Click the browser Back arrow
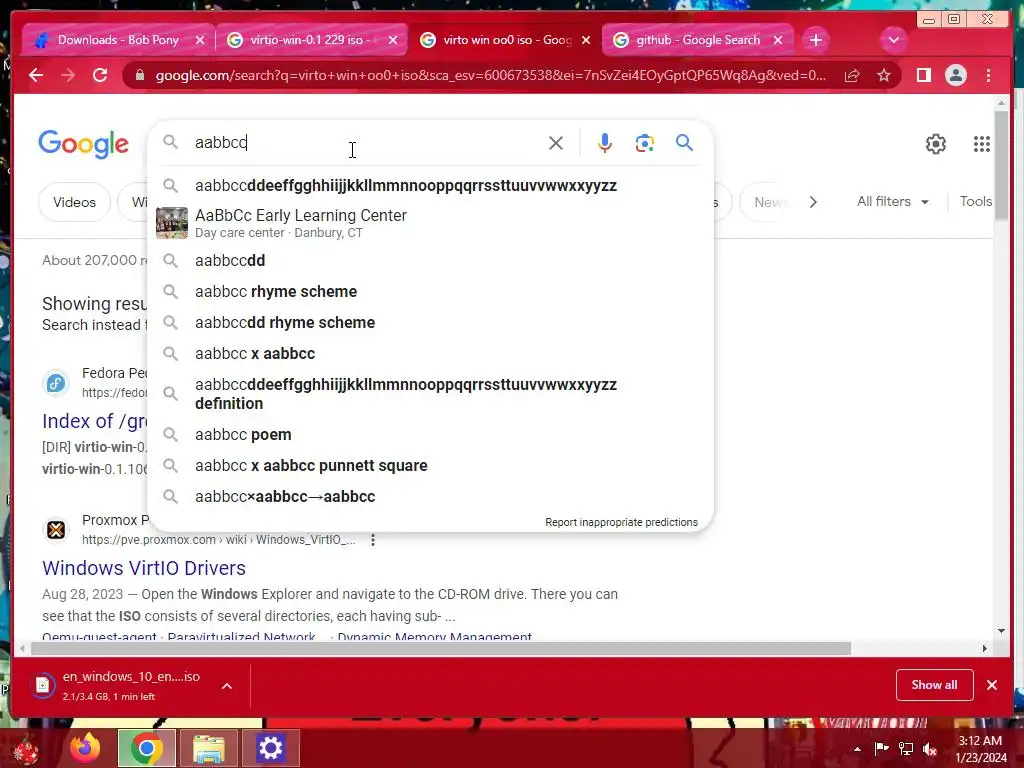1024x768 pixels. (36, 76)
